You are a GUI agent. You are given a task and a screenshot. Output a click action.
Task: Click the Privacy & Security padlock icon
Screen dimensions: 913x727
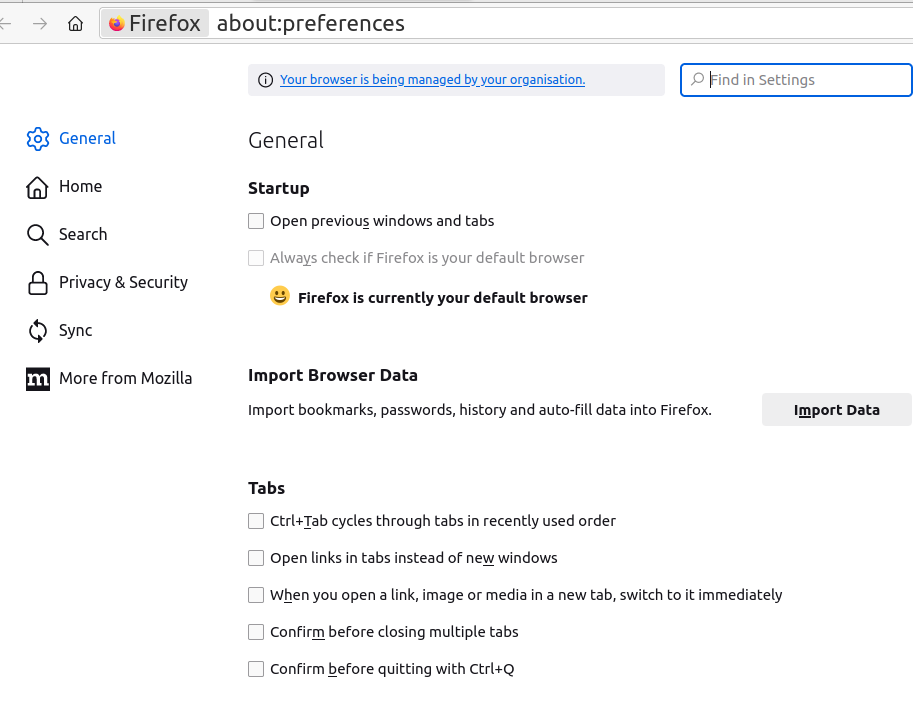click(38, 283)
